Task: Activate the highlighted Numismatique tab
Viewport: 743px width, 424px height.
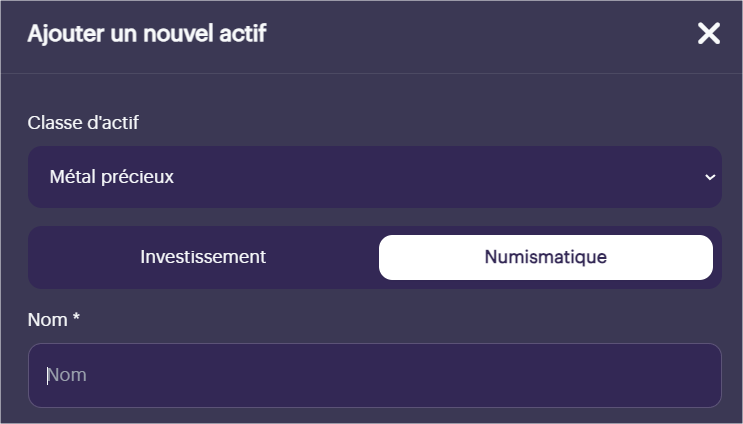Action: tap(546, 257)
